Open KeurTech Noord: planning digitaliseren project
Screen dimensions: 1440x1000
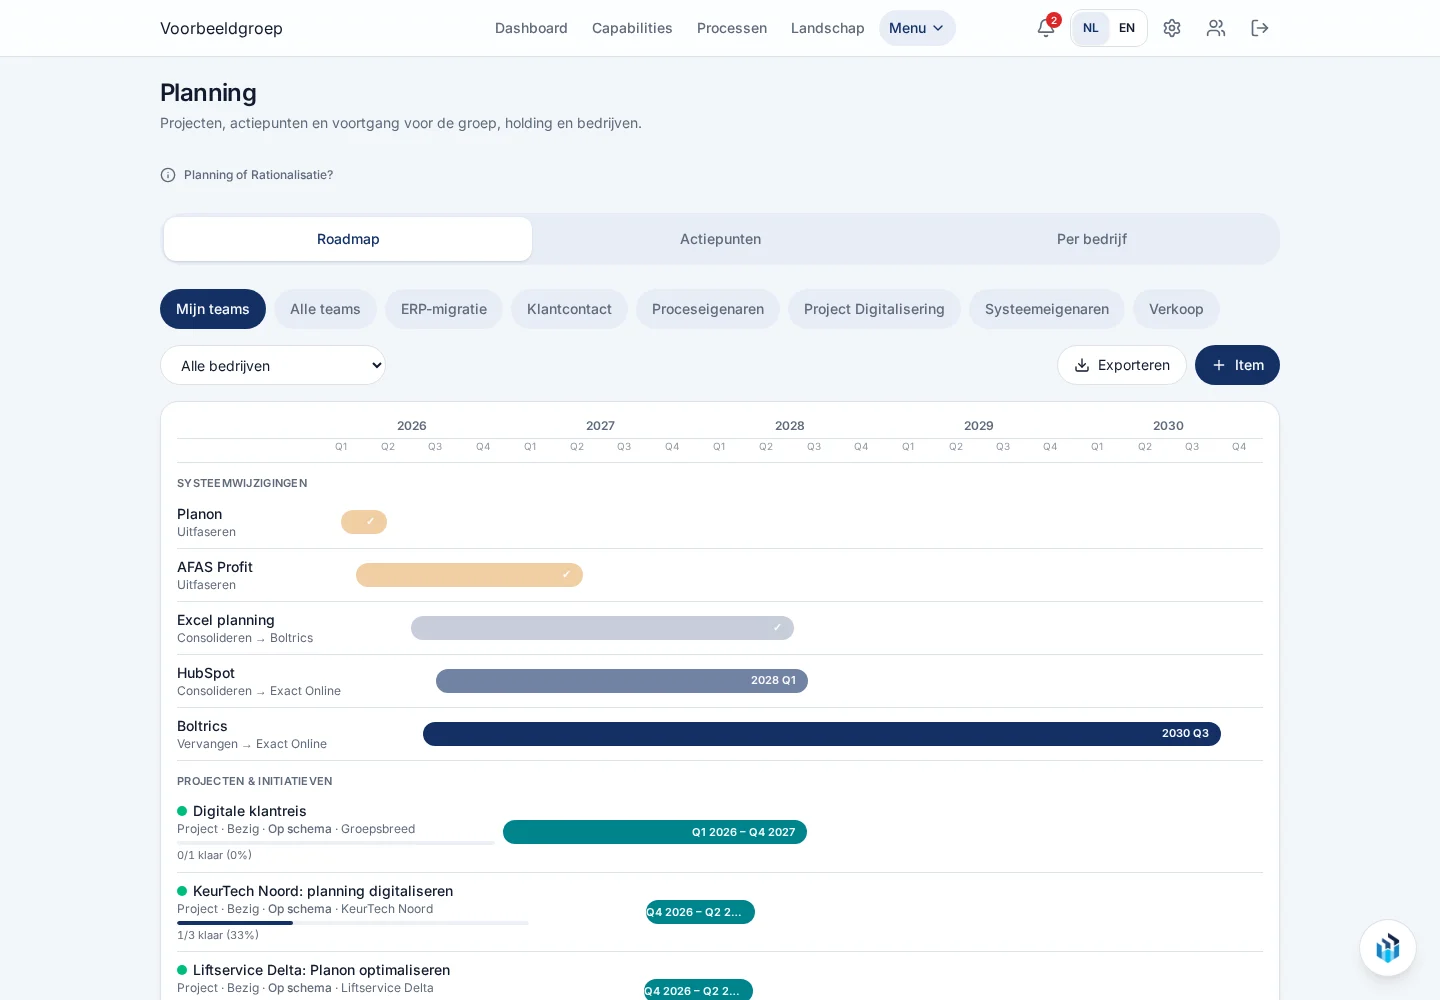tap(323, 891)
